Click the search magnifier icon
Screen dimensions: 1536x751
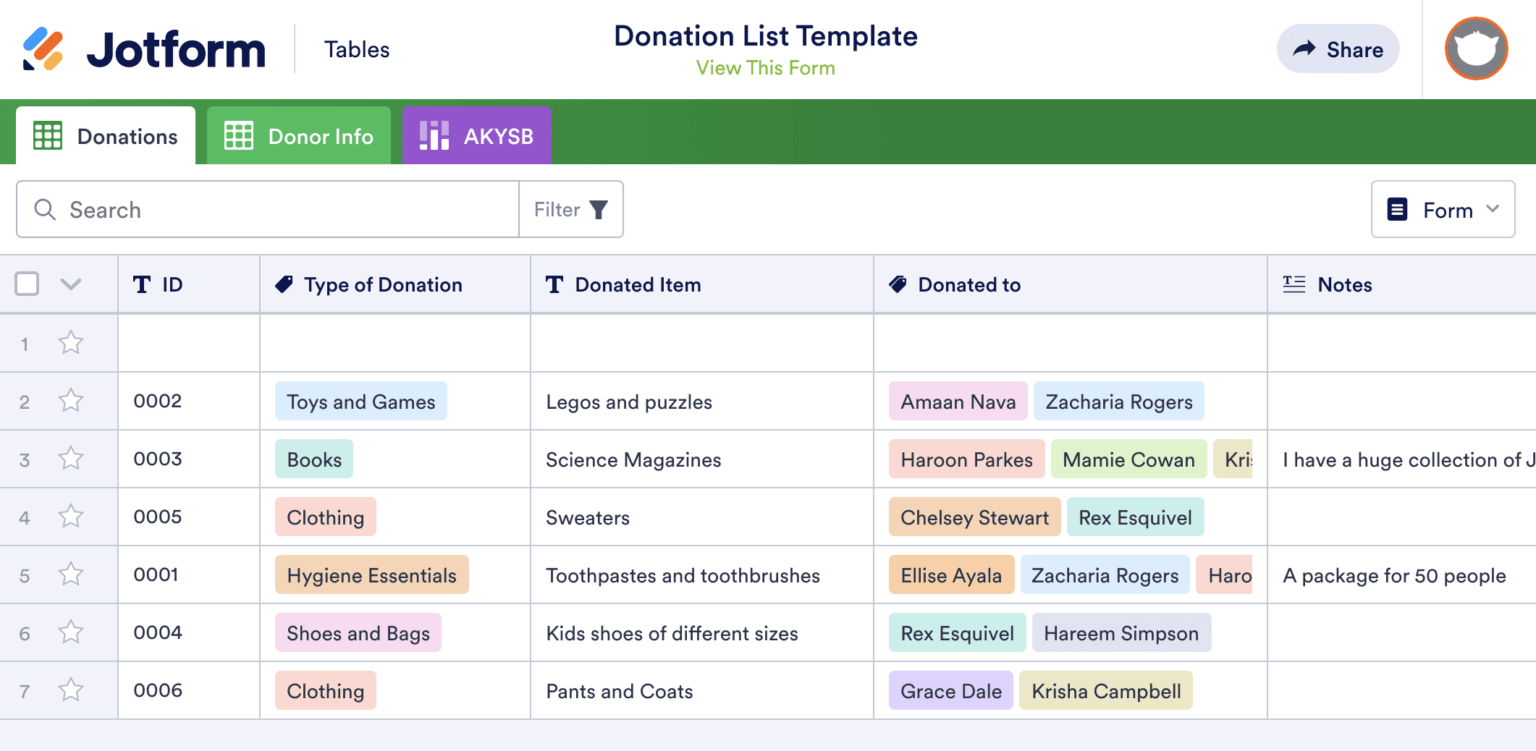coord(44,209)
